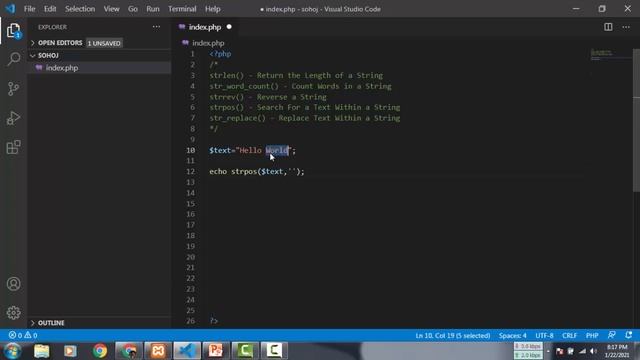Open the File menu

click(x=29, y=9)
